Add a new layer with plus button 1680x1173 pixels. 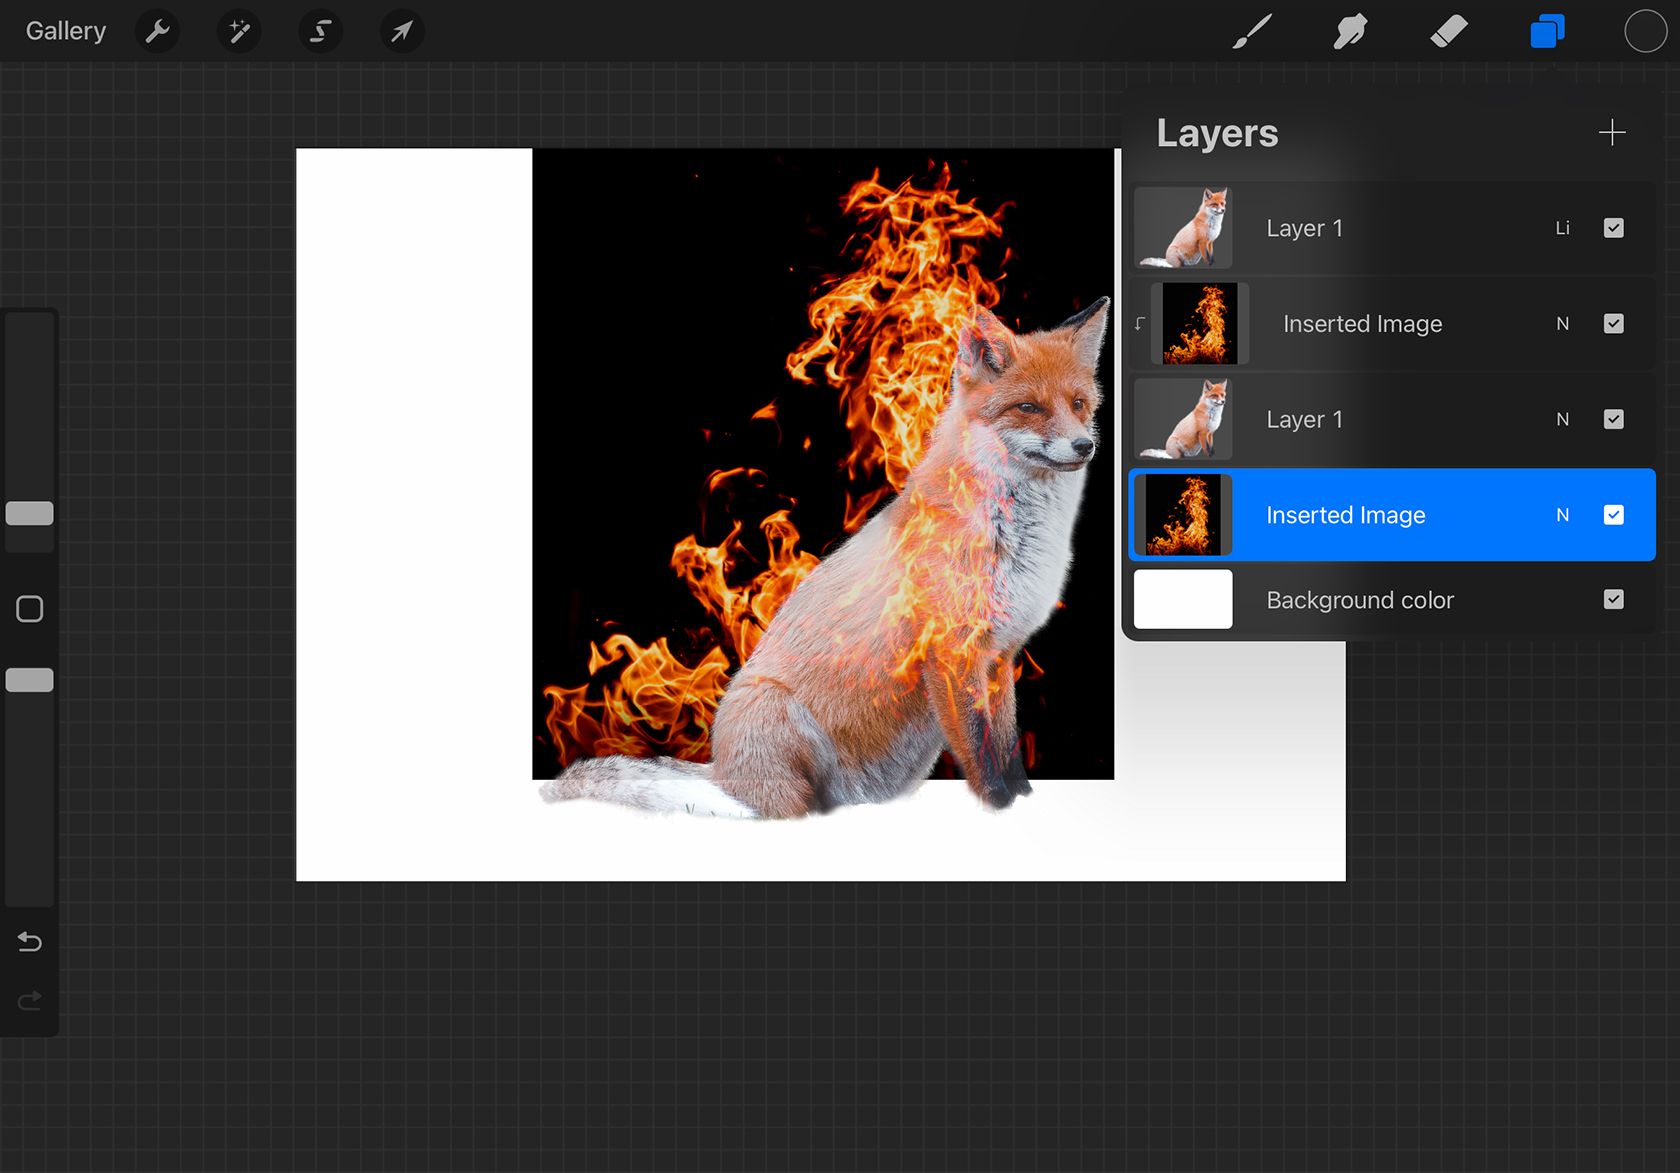[1611, 133]
